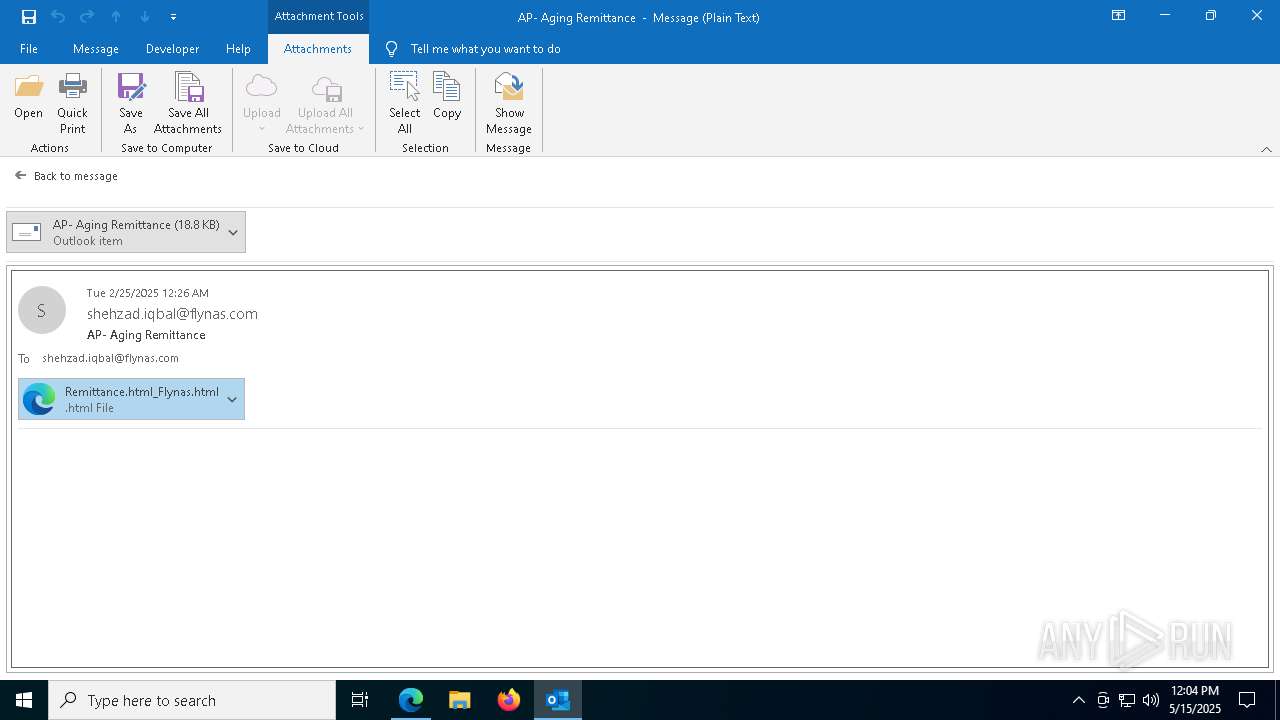1280x720 pixels.
Task: Open the Customize Quick Access Toolbar dropdown
Action: point(173,17)
